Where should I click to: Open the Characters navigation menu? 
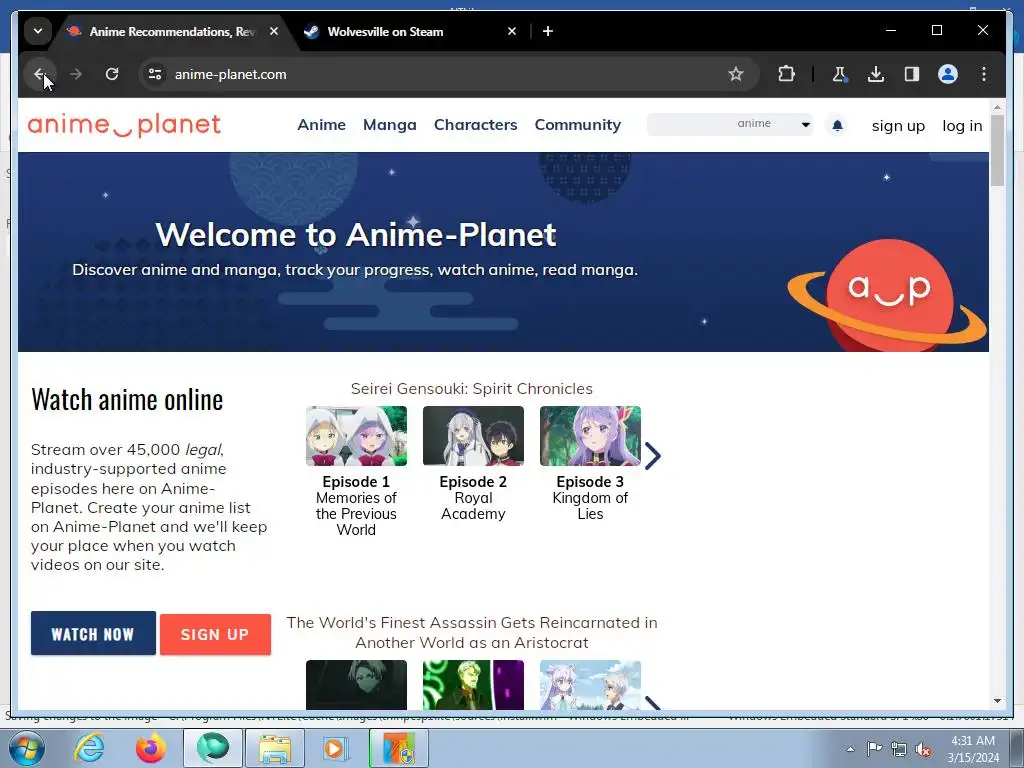tap(475, 125)
